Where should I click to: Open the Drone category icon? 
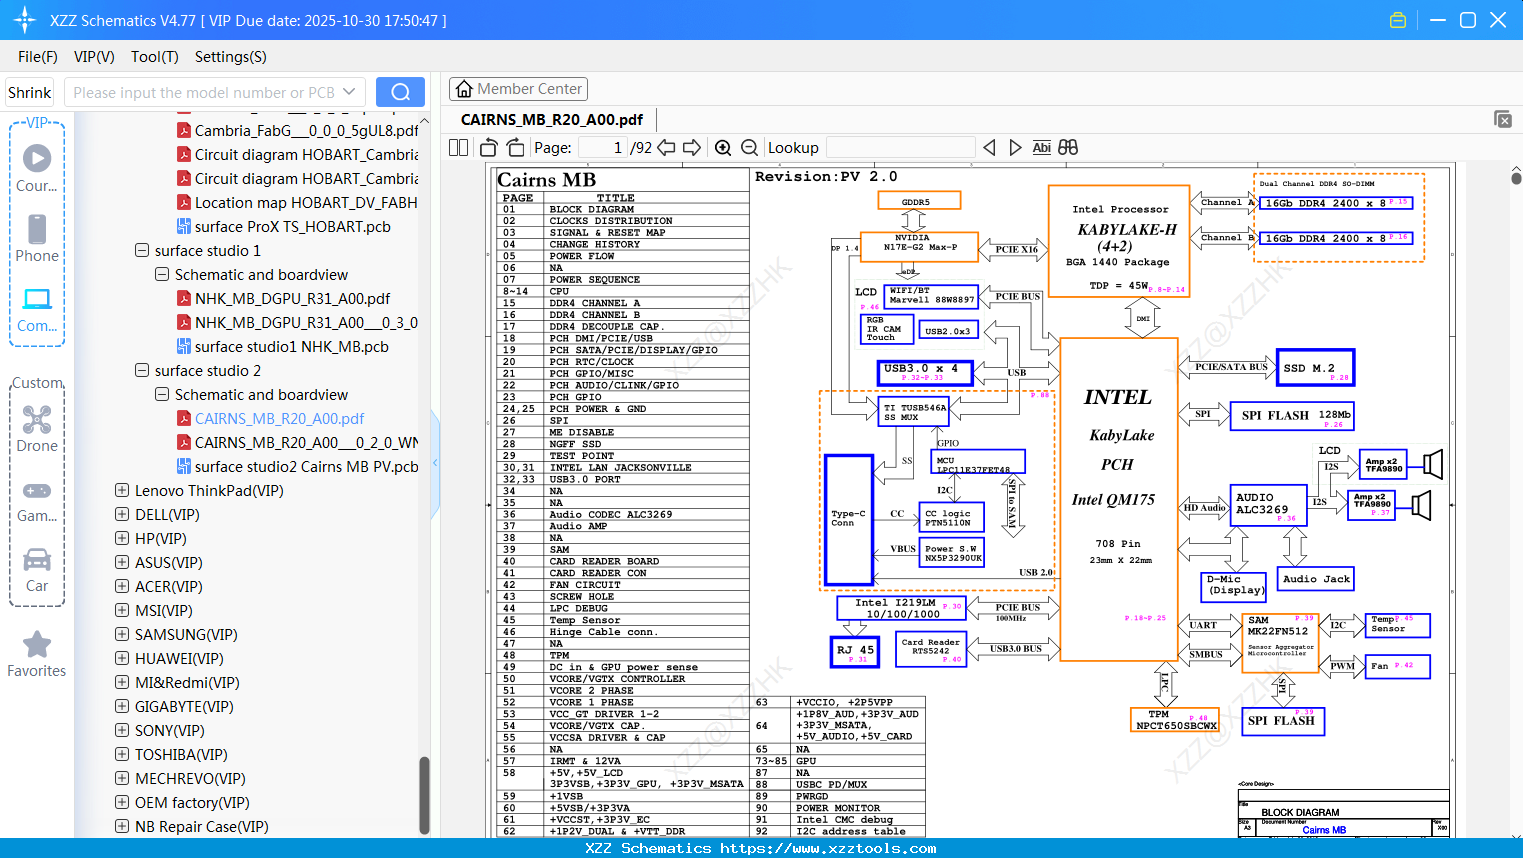pyautogui.click(x=37, y=428)
